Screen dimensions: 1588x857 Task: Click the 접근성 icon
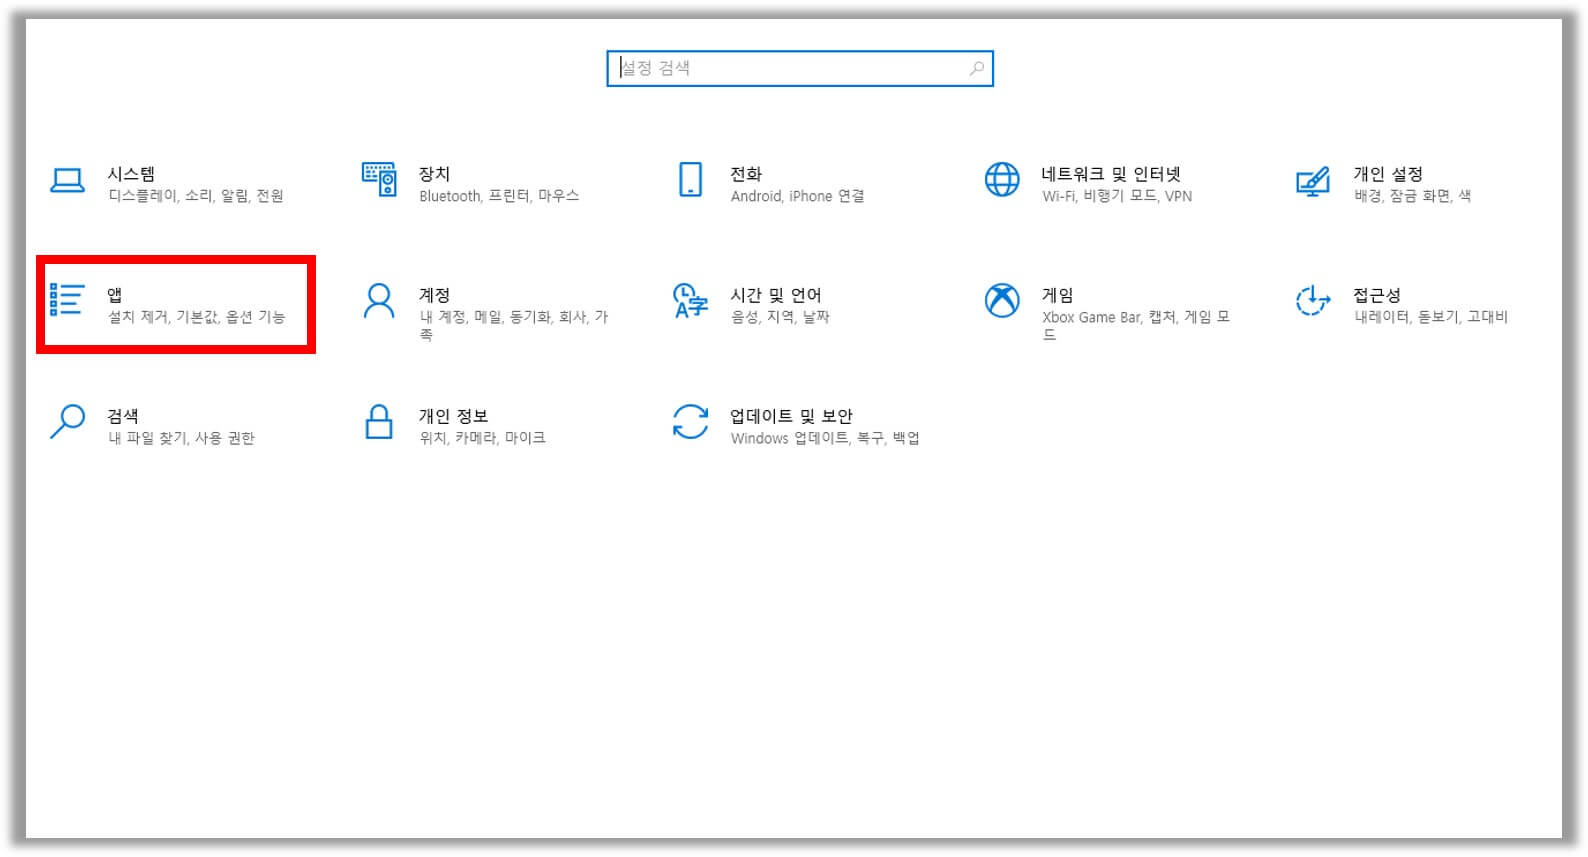click(1313, 300)
